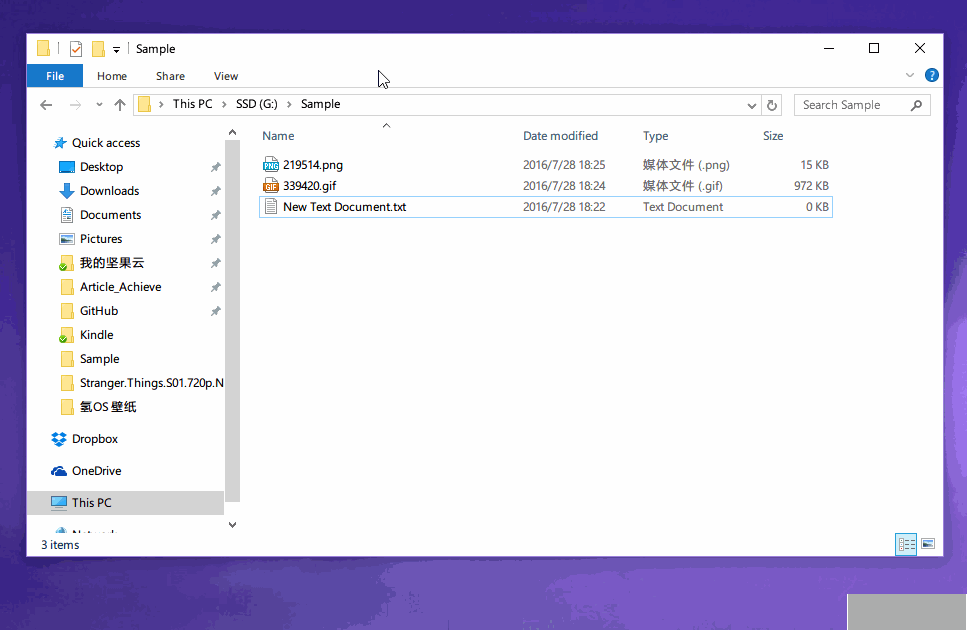
Task: Sort by the Type column header
Action: click(656, 136)
